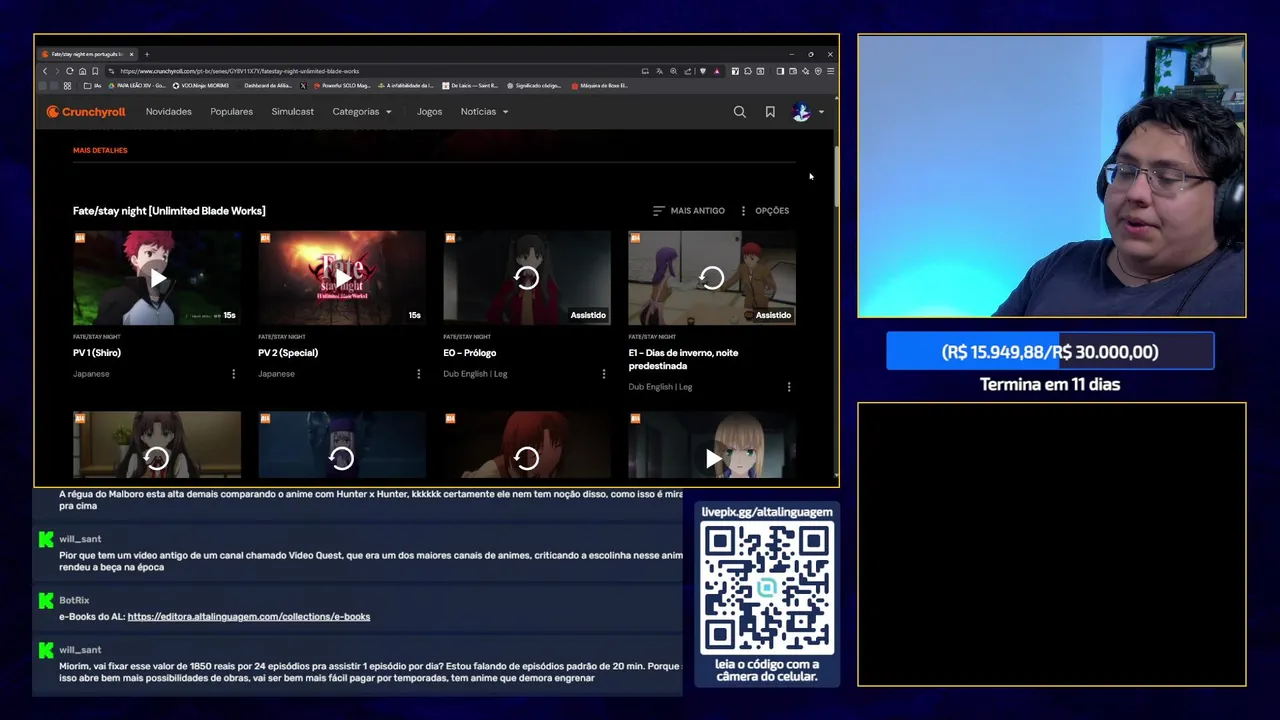The image size is (1280, 720).
Task: Open the browser hamburger menu
Action: coord(831,71)
